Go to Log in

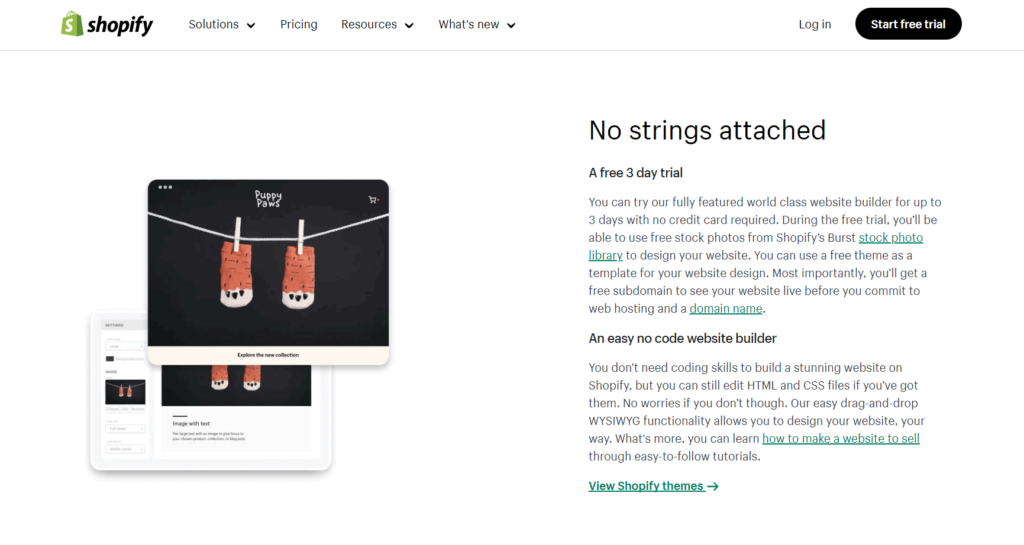click(814, 25)
